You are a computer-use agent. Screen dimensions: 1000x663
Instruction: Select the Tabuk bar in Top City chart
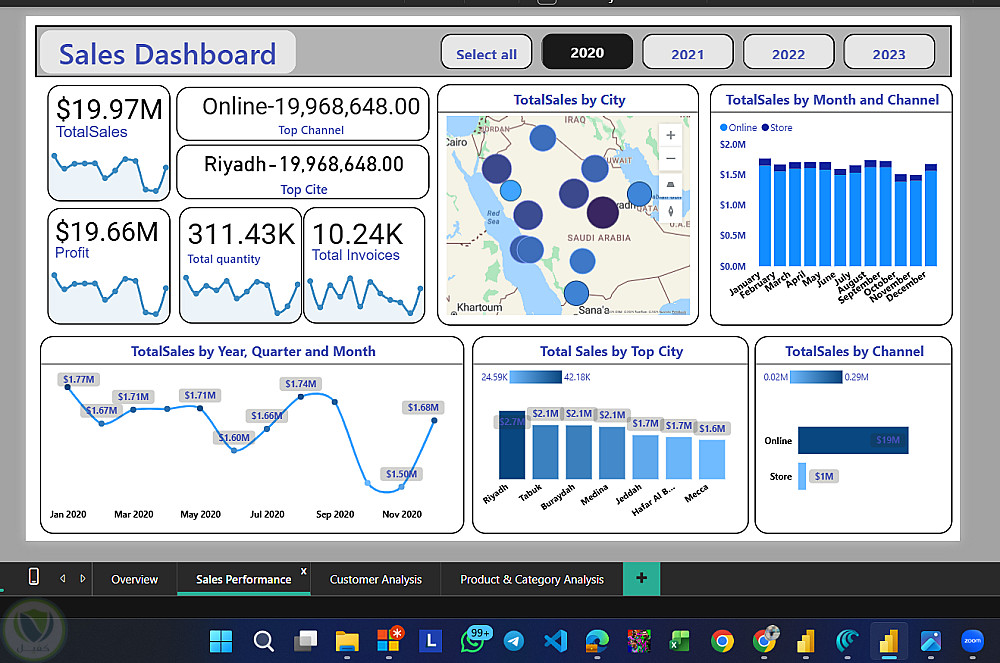(545, 451)
